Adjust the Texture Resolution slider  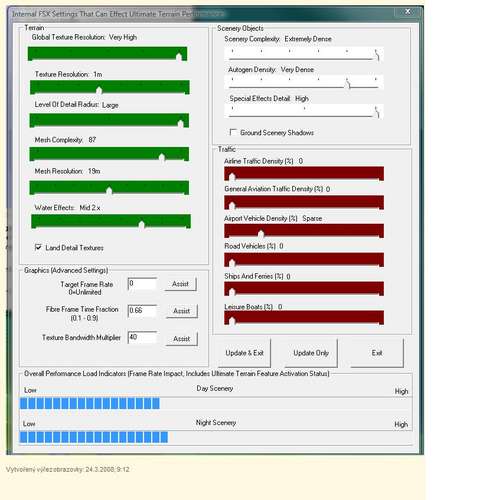(x=110, y=87)
